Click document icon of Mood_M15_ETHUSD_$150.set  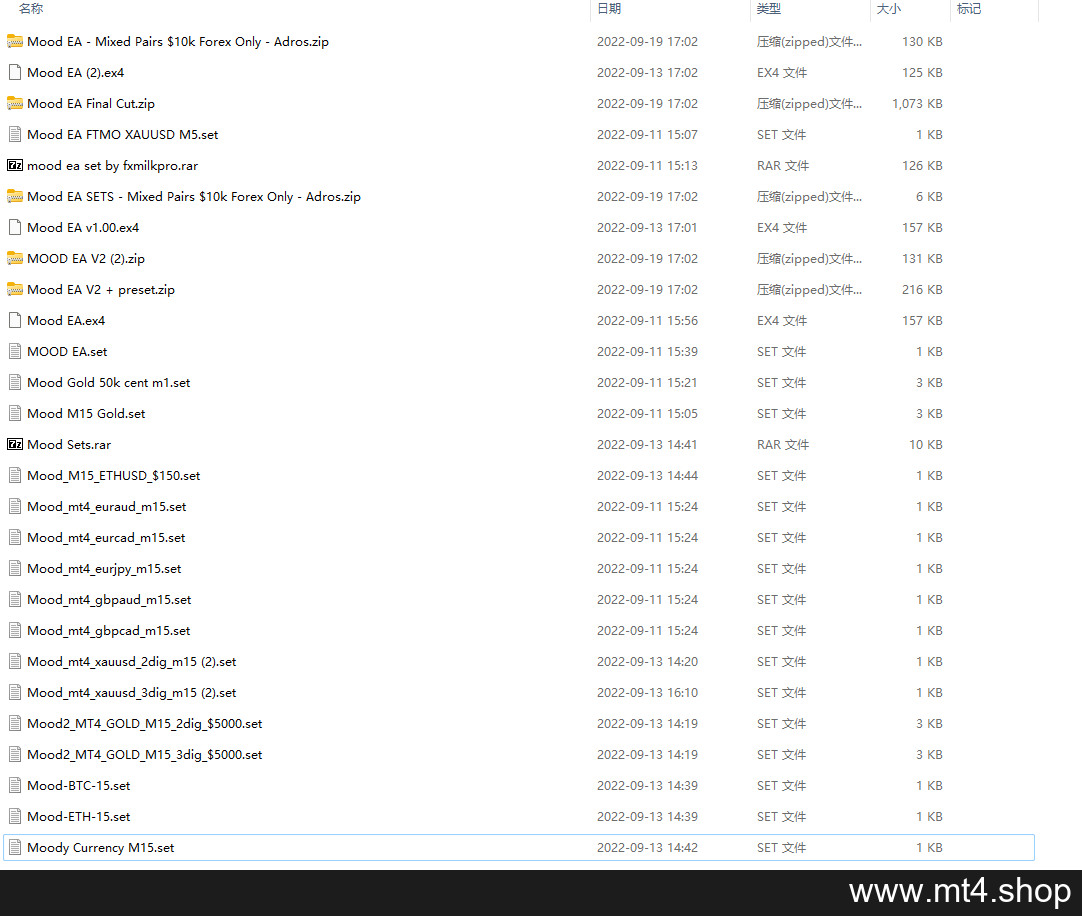pos(14,476)
